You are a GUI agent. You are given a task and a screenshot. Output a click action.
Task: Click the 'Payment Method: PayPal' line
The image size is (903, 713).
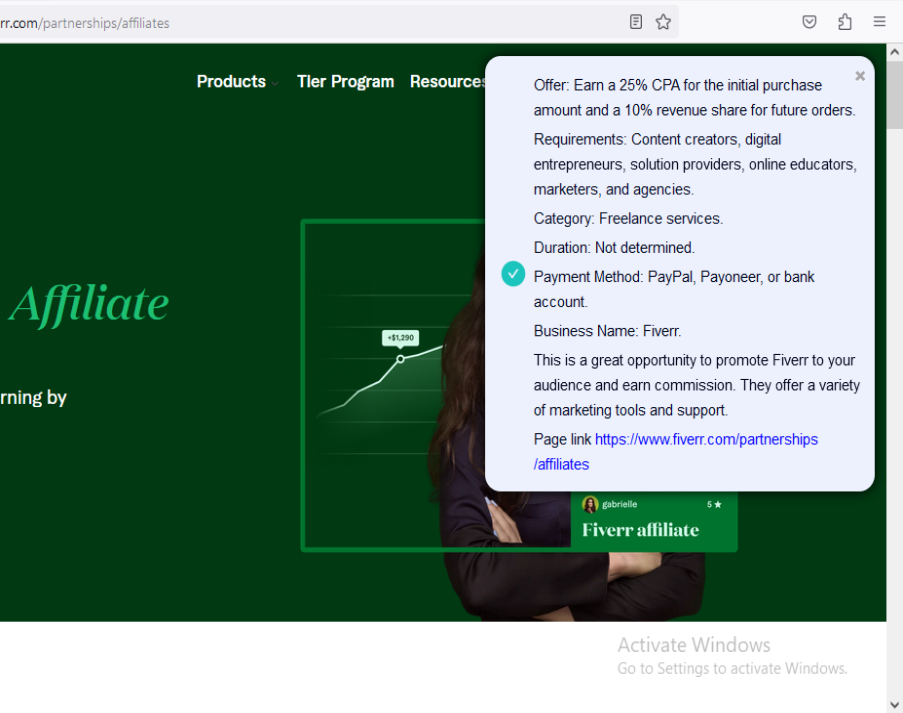point(674,289)
